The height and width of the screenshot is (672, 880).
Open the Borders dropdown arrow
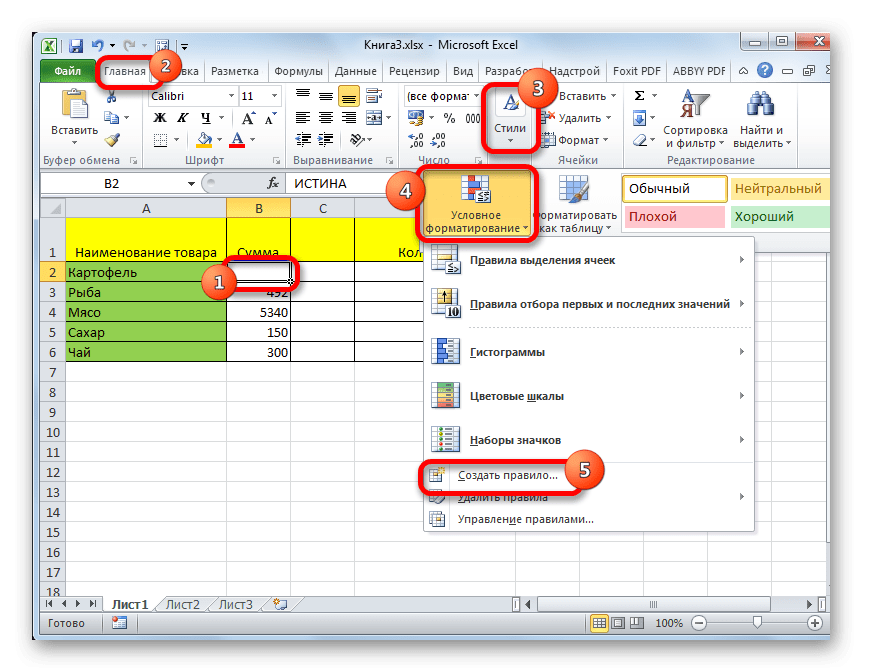point(176,140)
